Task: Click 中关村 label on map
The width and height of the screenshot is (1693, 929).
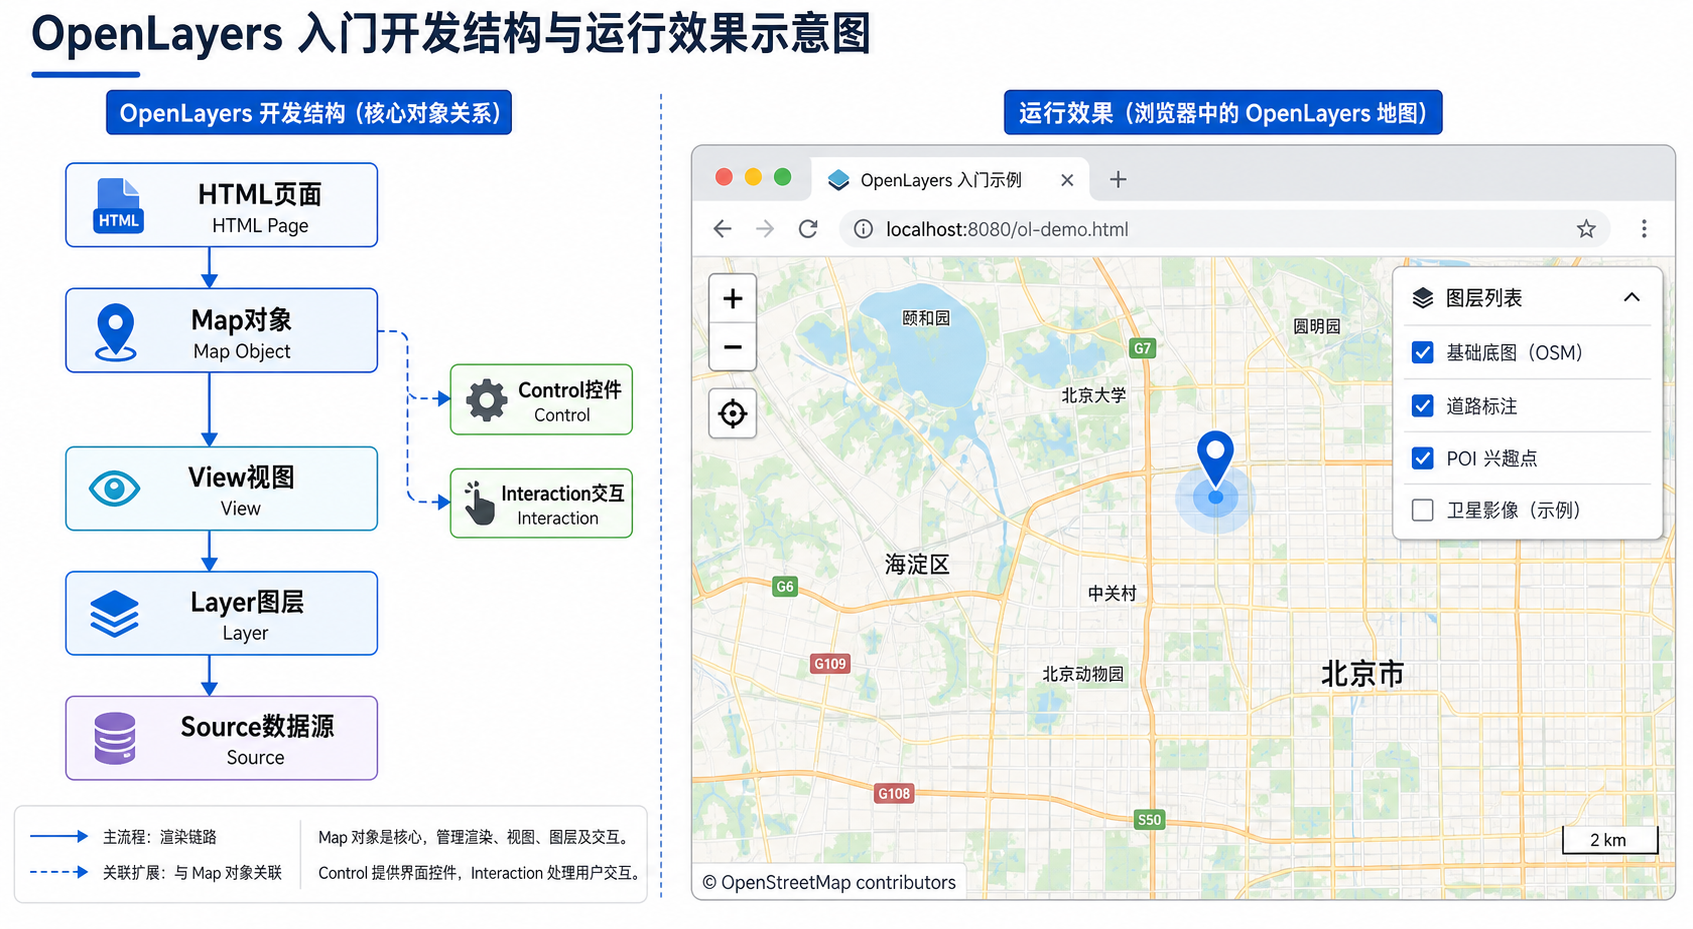Action: pos(1112,593)
